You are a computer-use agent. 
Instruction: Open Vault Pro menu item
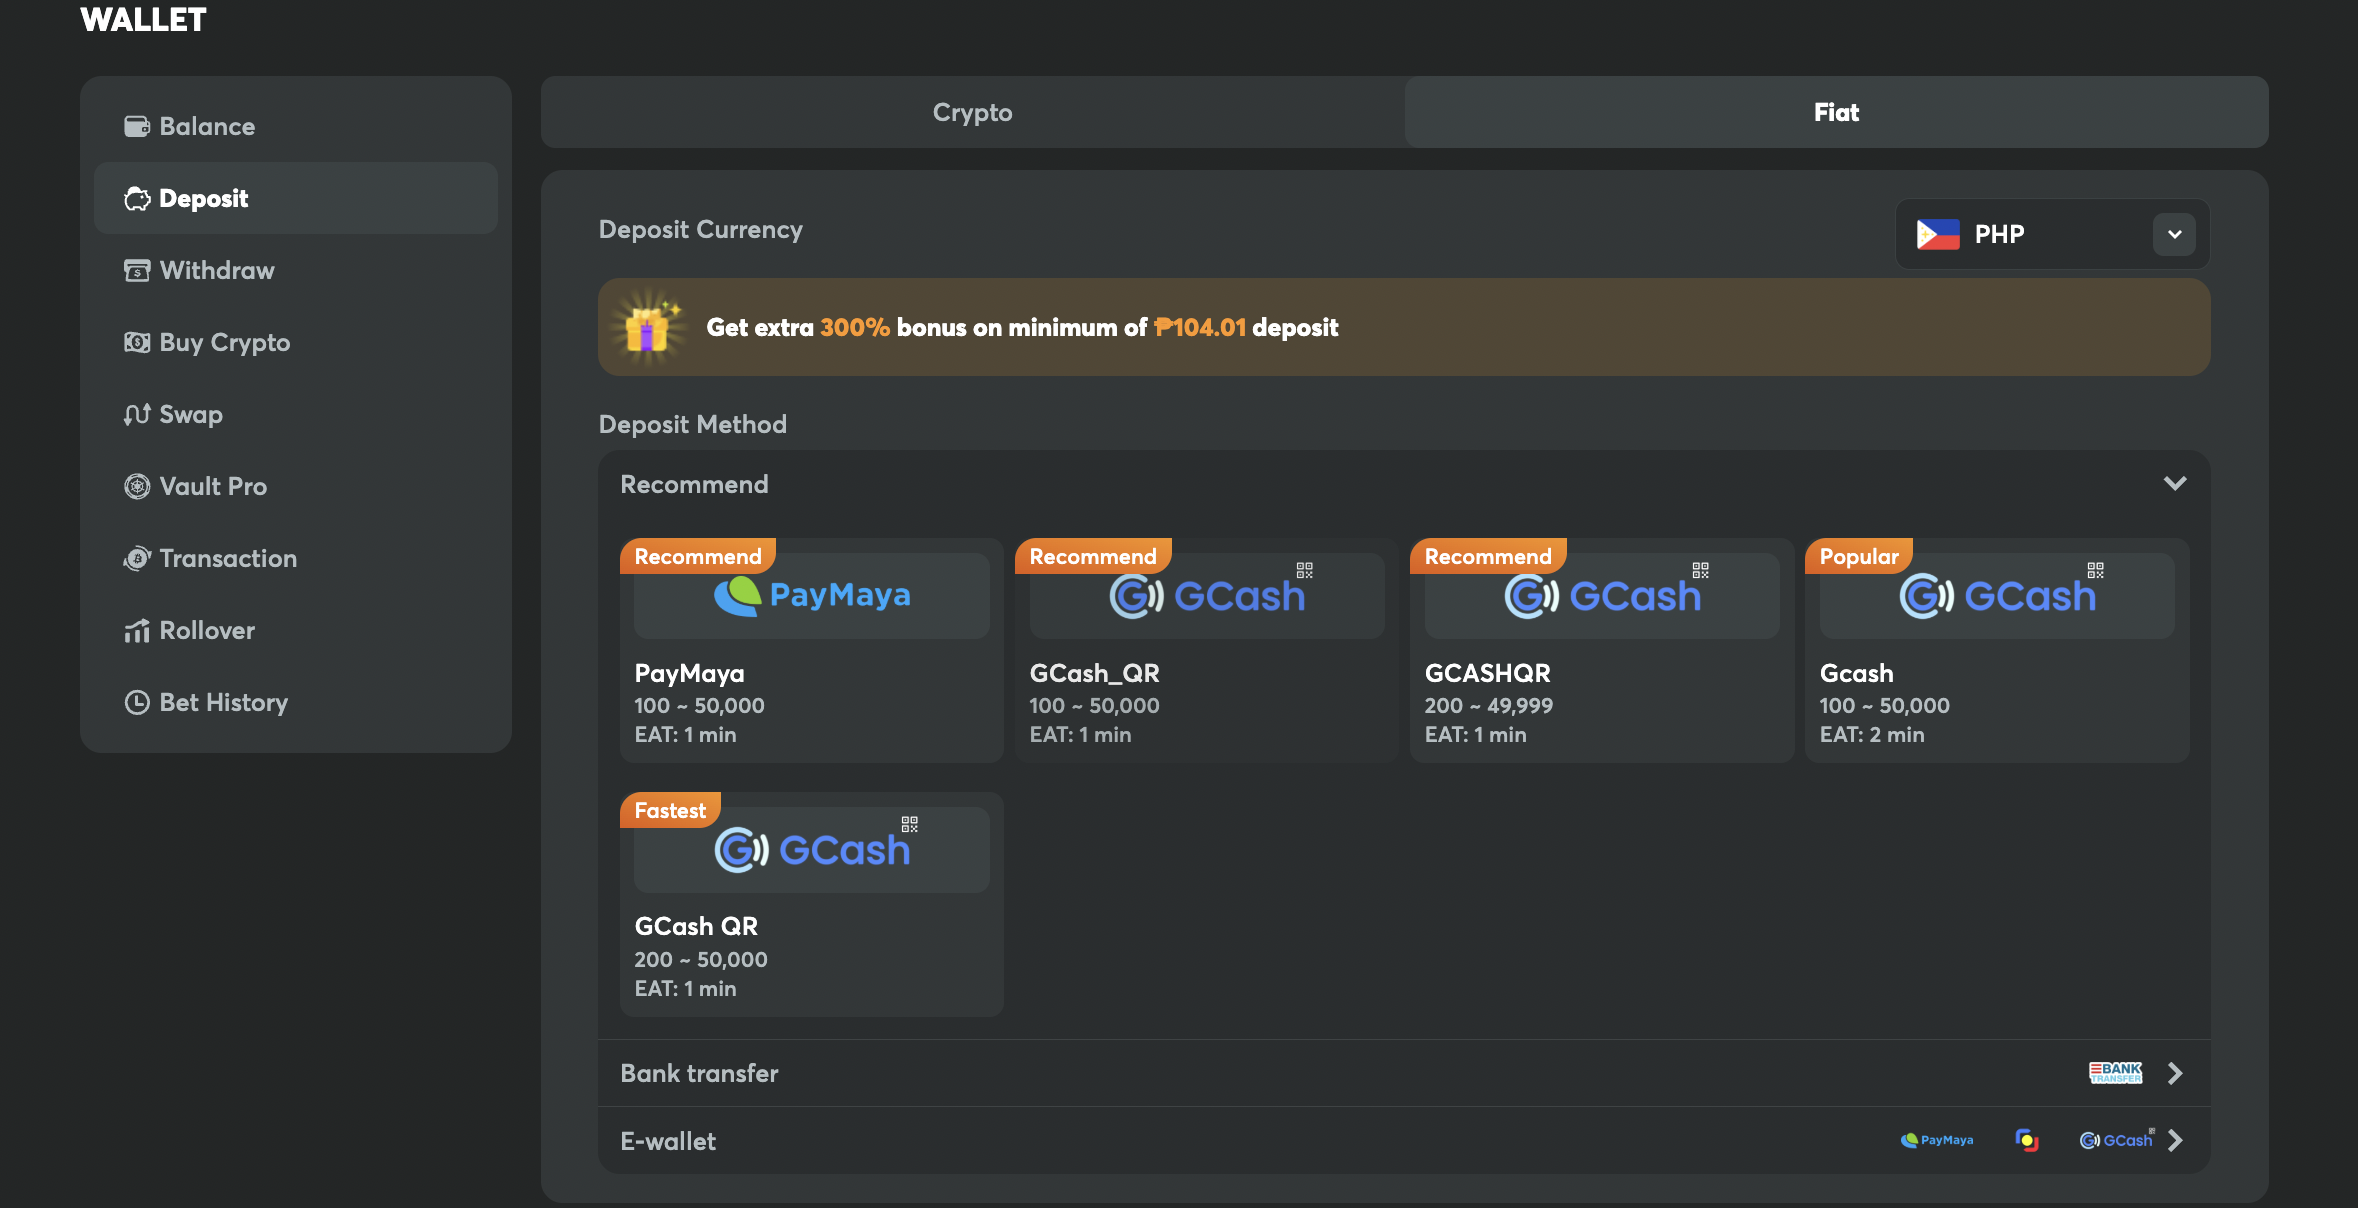tap(296, 486)
